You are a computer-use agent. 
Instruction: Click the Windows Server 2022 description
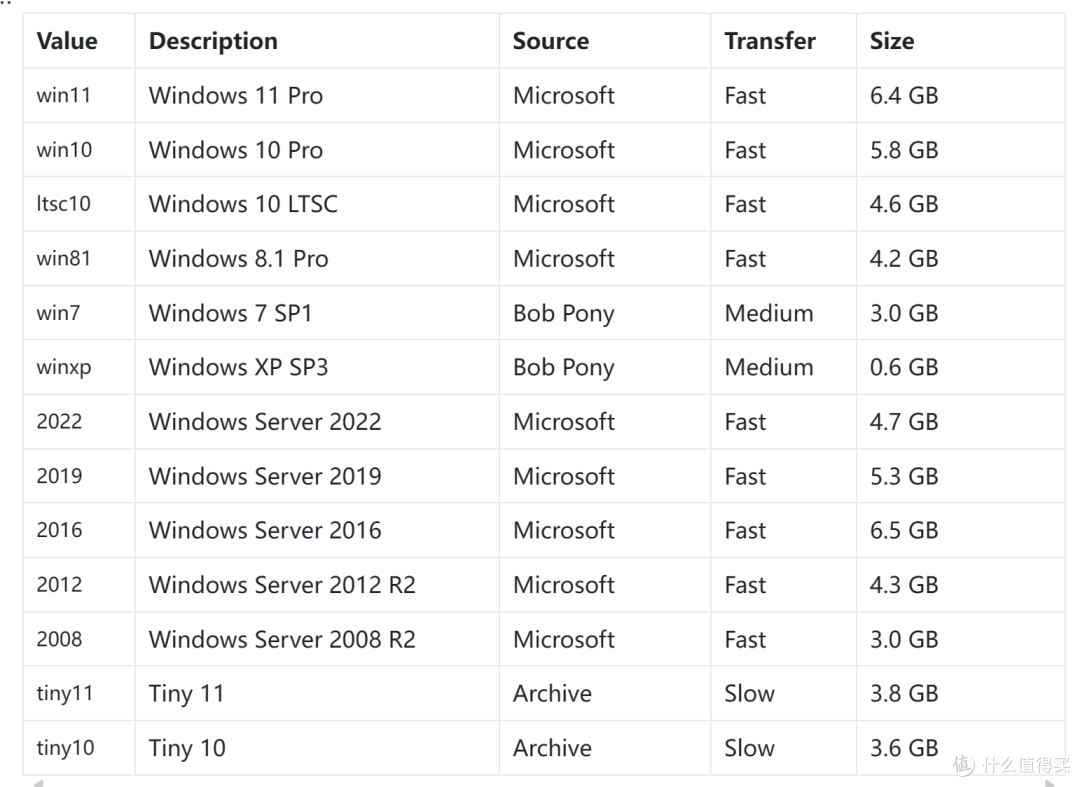click(x=265, y=422)
